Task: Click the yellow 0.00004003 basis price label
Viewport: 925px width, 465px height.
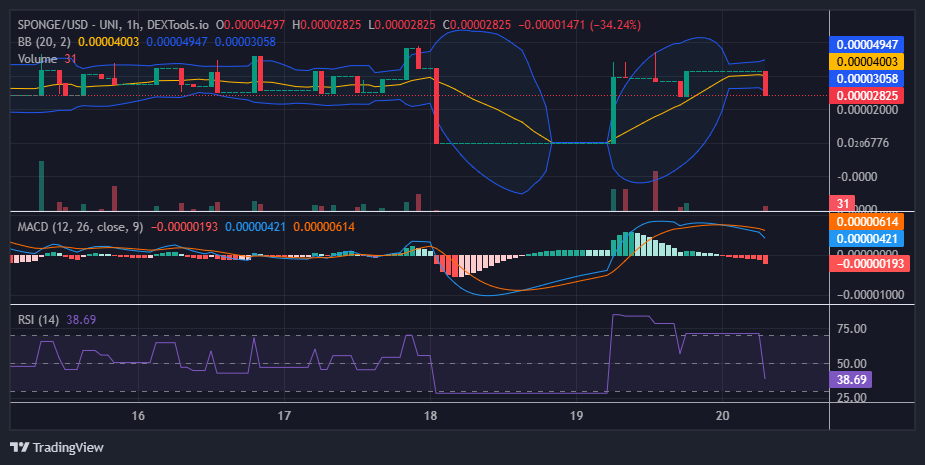Action: click(x=867, y=61)
